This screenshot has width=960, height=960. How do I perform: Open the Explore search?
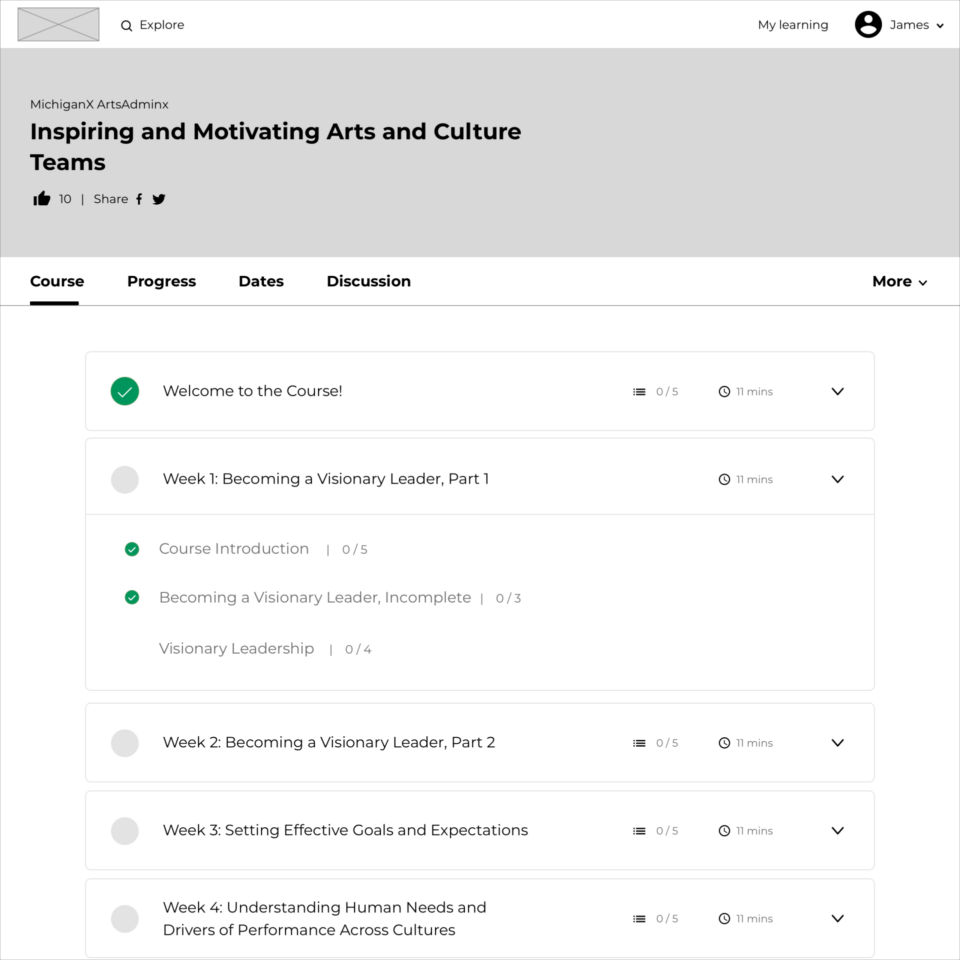tap(152, 25)
